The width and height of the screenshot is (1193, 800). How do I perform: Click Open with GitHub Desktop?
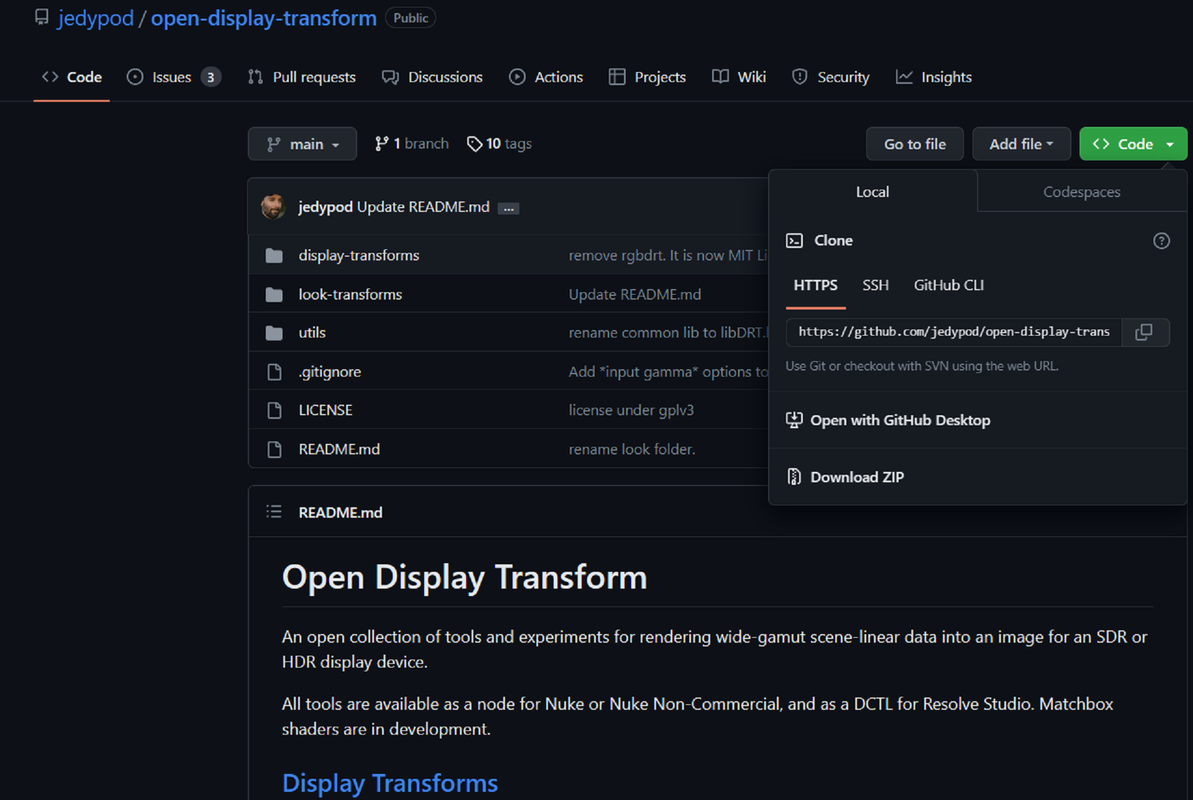[x=900, y=420]
